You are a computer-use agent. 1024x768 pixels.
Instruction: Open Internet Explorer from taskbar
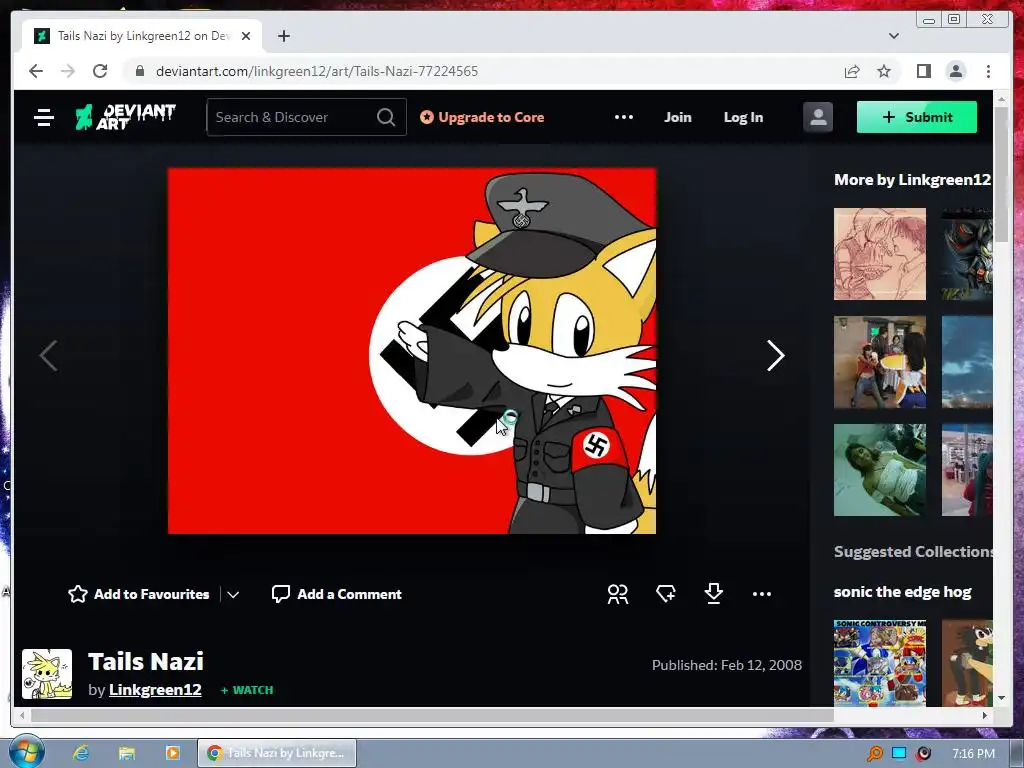click(81, 753)
